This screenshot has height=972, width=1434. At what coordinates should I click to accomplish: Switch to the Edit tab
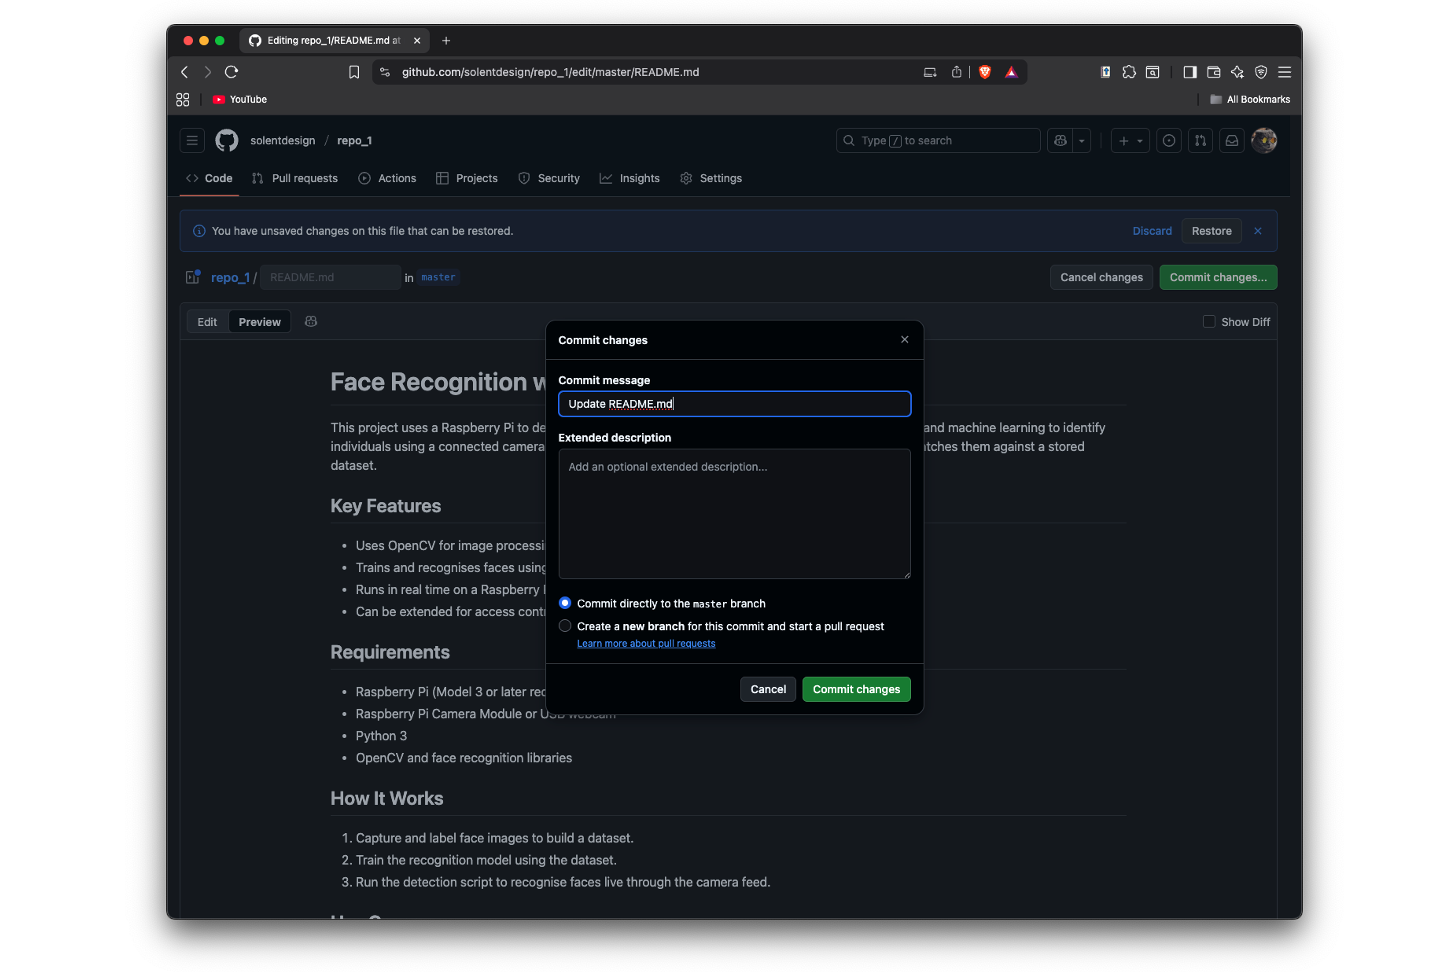[x=207, y=322]
